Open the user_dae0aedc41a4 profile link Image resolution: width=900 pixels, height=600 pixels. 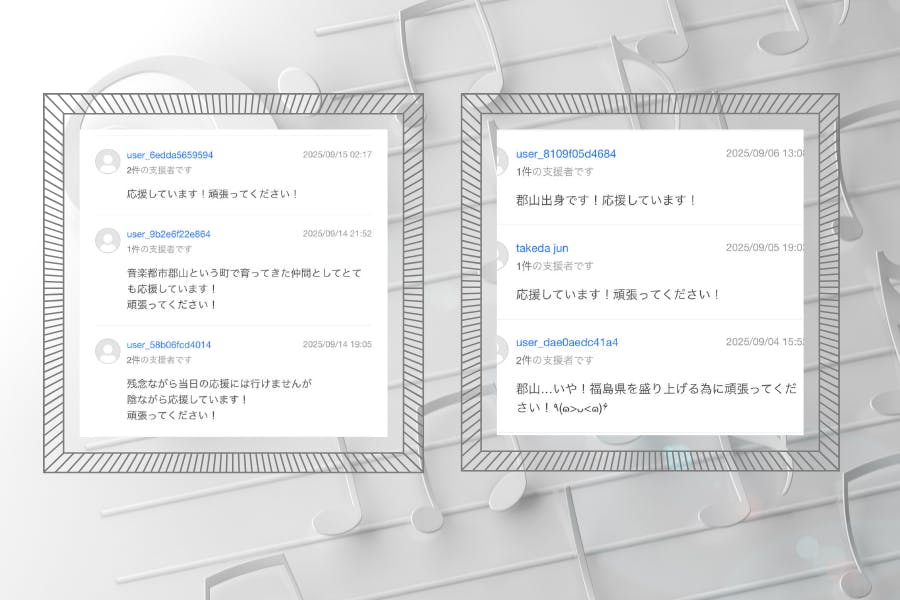[566, 342]
